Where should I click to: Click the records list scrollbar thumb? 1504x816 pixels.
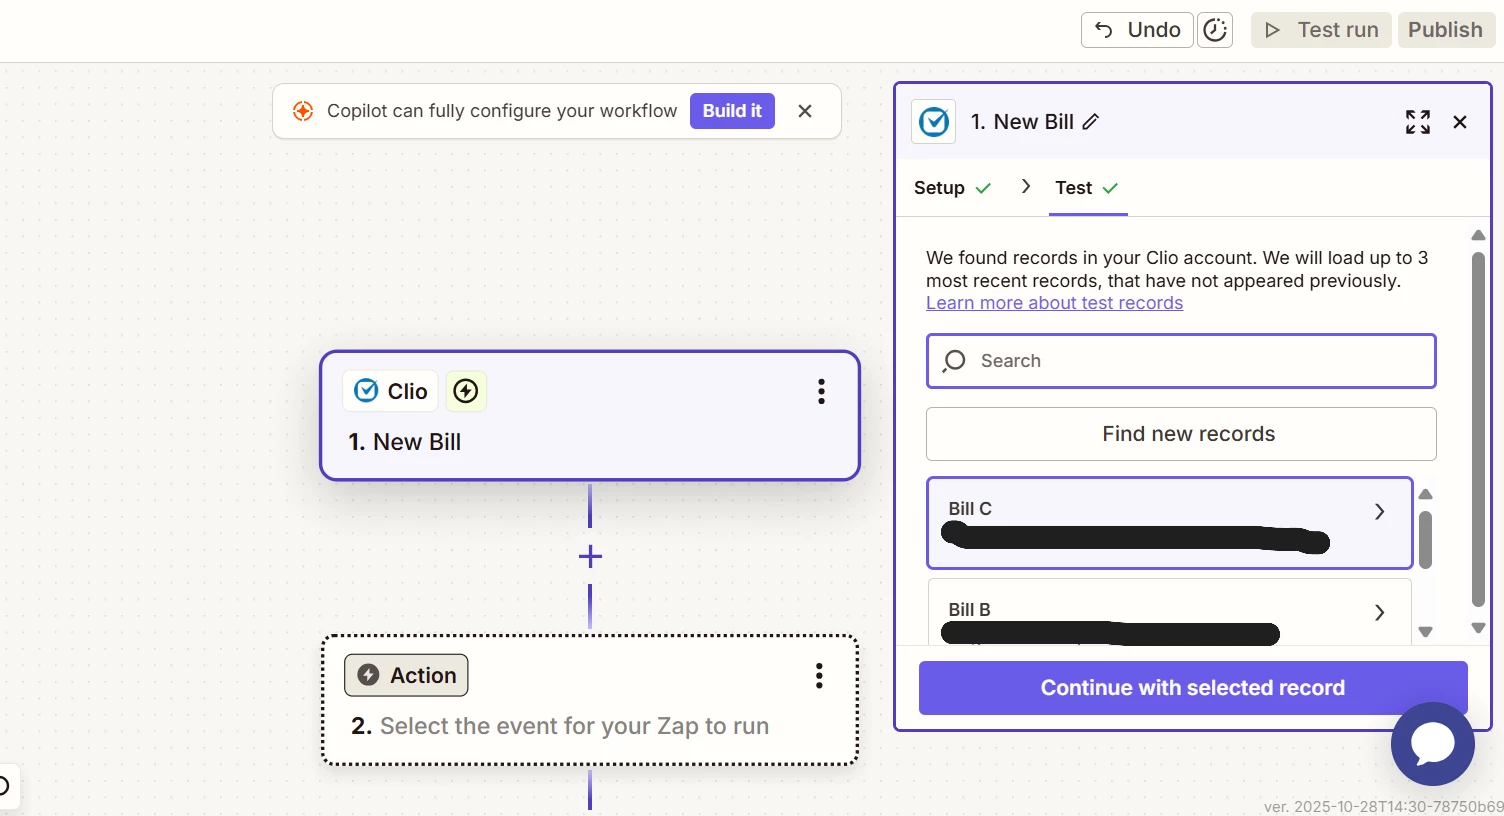(1426, 540)
